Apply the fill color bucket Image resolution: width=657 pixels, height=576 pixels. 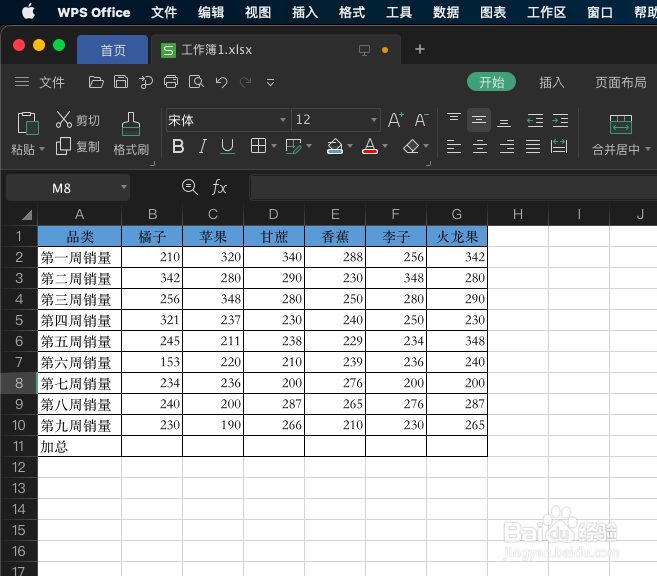click(335, 146)
